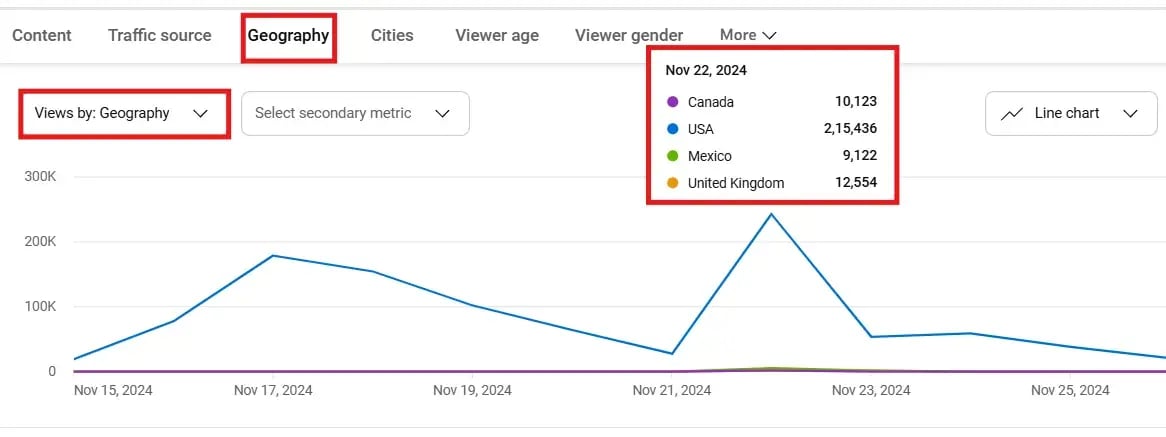The width and height of the screenshot is (1166, 437).
Task: Click the chevron beside More
Action: pyautogui.click(x=769, y=35)
